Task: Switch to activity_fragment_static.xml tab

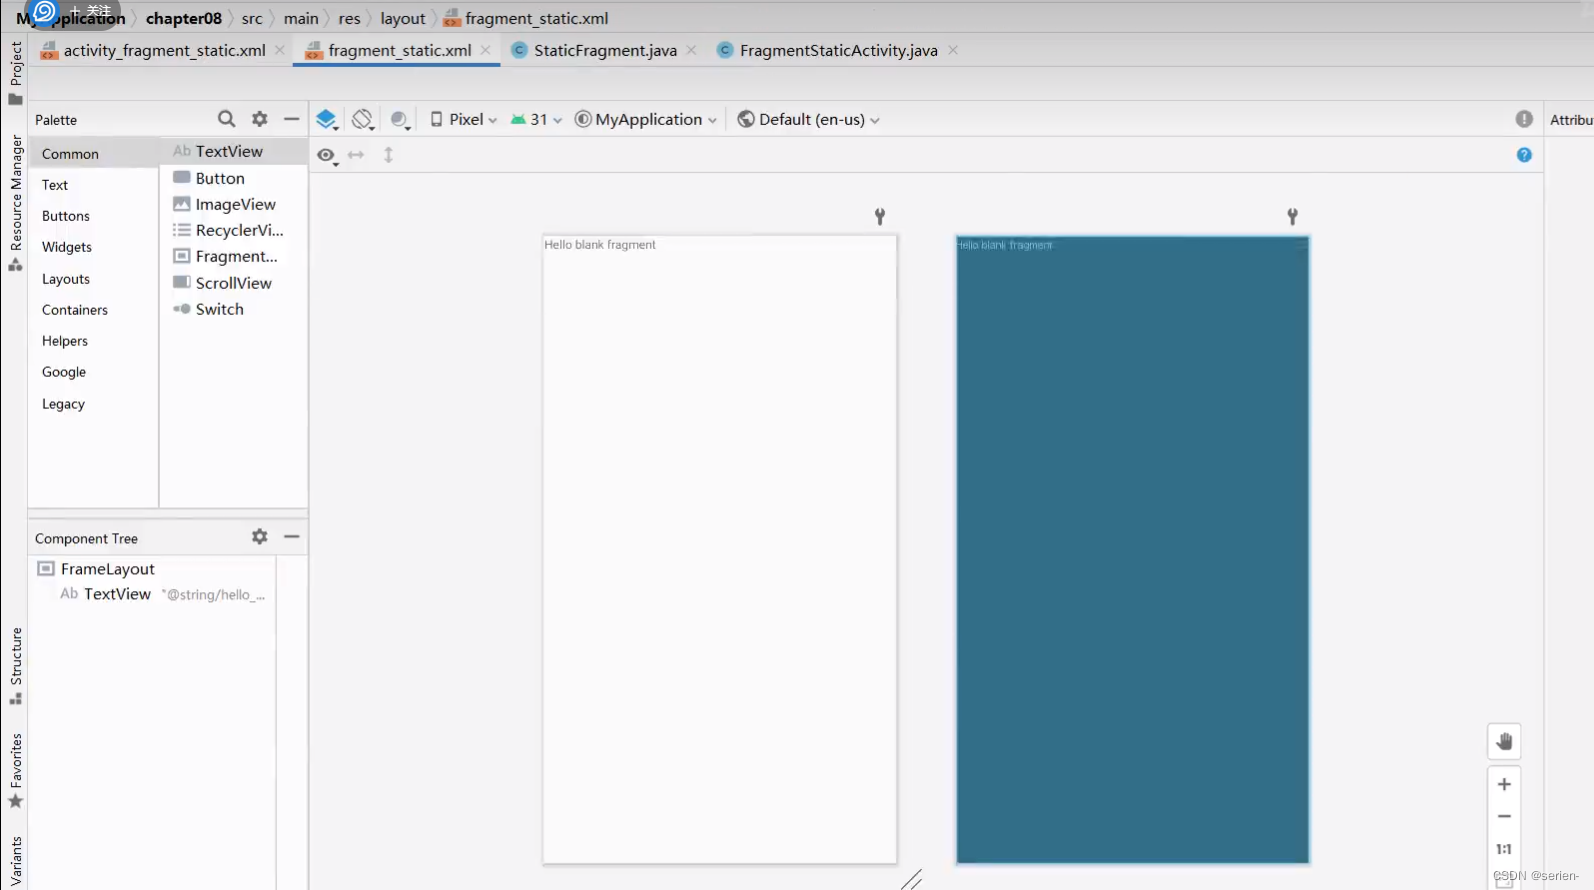Action: point(164,50)
